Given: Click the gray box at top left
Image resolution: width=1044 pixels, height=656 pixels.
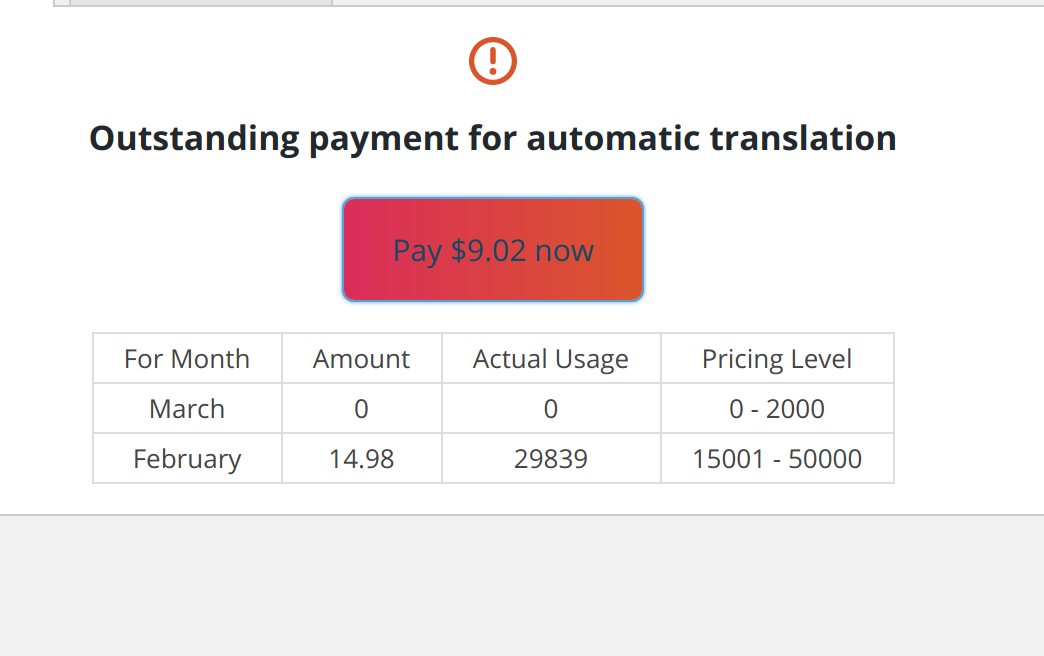Looking at the screenshot, I should (x=200, y=2).
